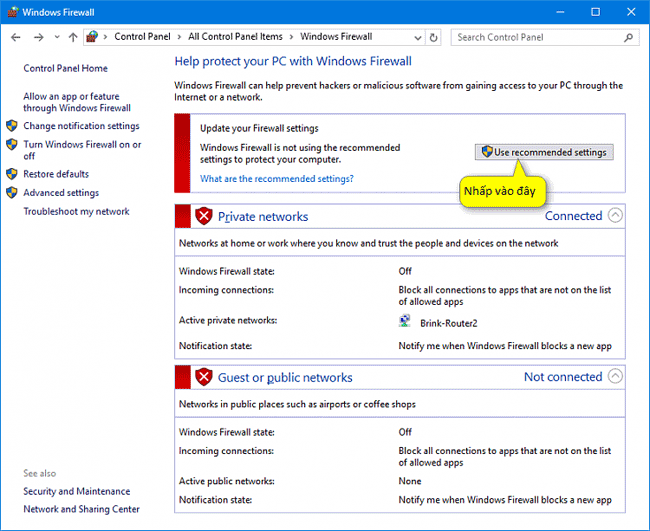Select the Brink-Router2 network name
This screenshot has width=650, height=531.
449,323
